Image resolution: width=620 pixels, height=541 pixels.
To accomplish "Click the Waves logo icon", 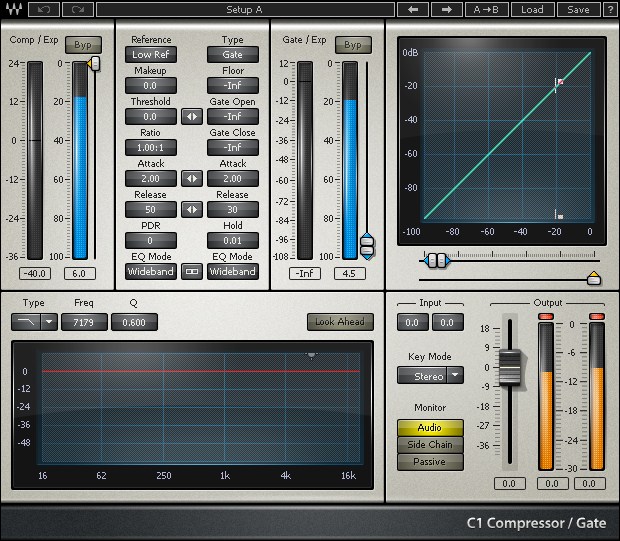I will pyautogui.click(x=14, y=10).
